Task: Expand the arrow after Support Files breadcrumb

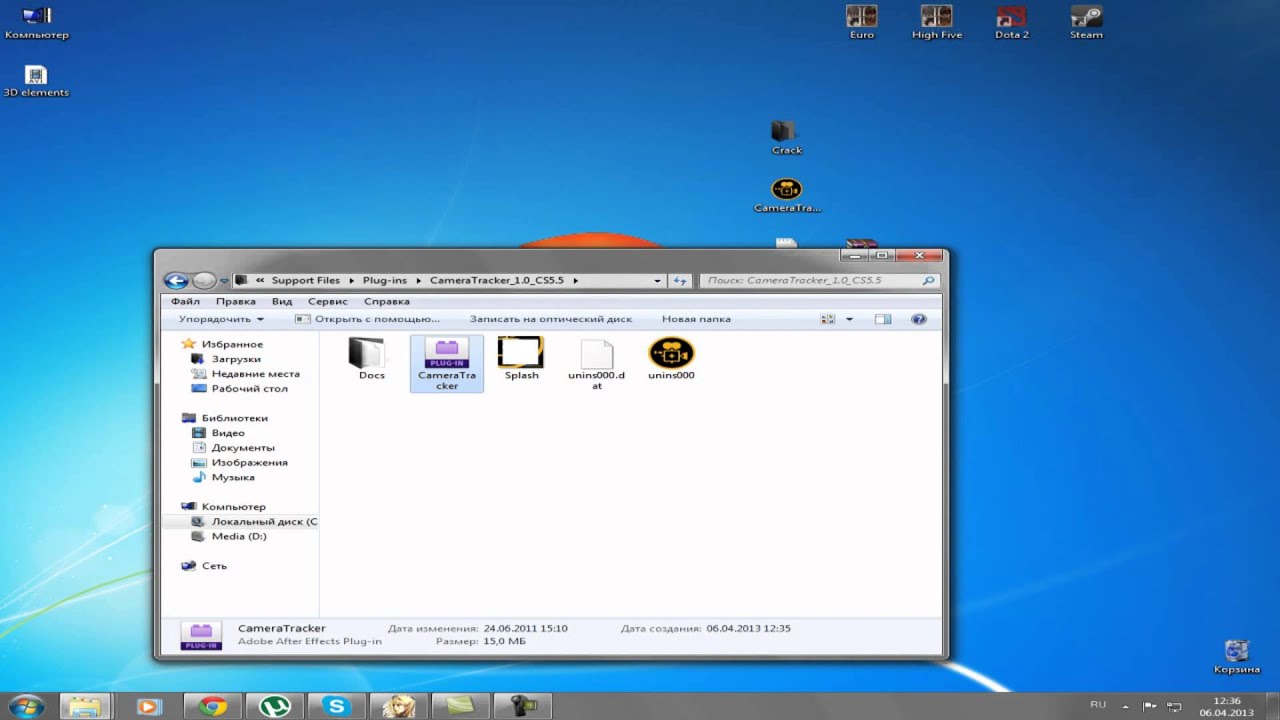Action: pyautogui.click(x=351, y=281)
